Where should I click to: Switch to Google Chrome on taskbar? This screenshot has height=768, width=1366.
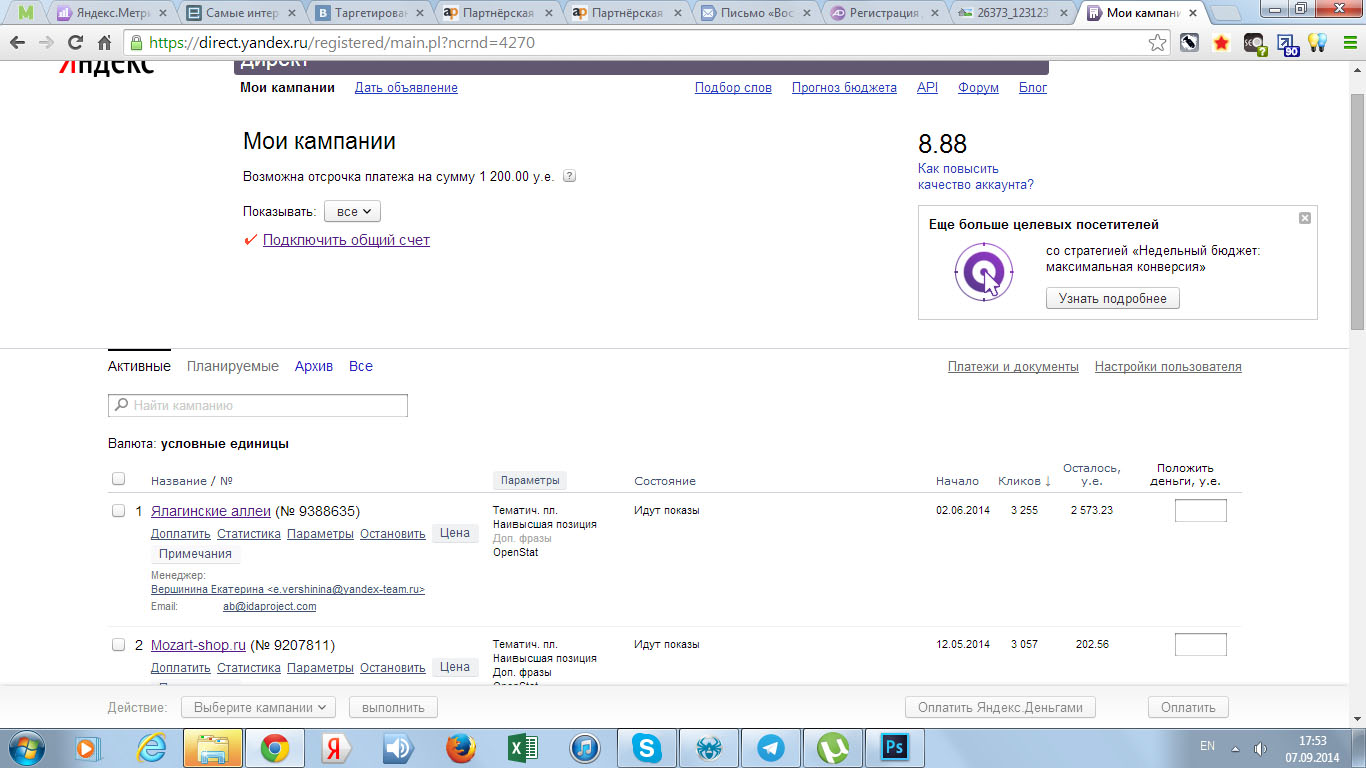point(275,747)
